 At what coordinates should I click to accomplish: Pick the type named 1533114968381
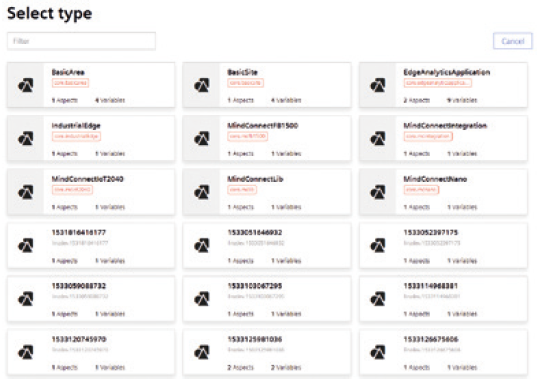click(x=430, y=286)
